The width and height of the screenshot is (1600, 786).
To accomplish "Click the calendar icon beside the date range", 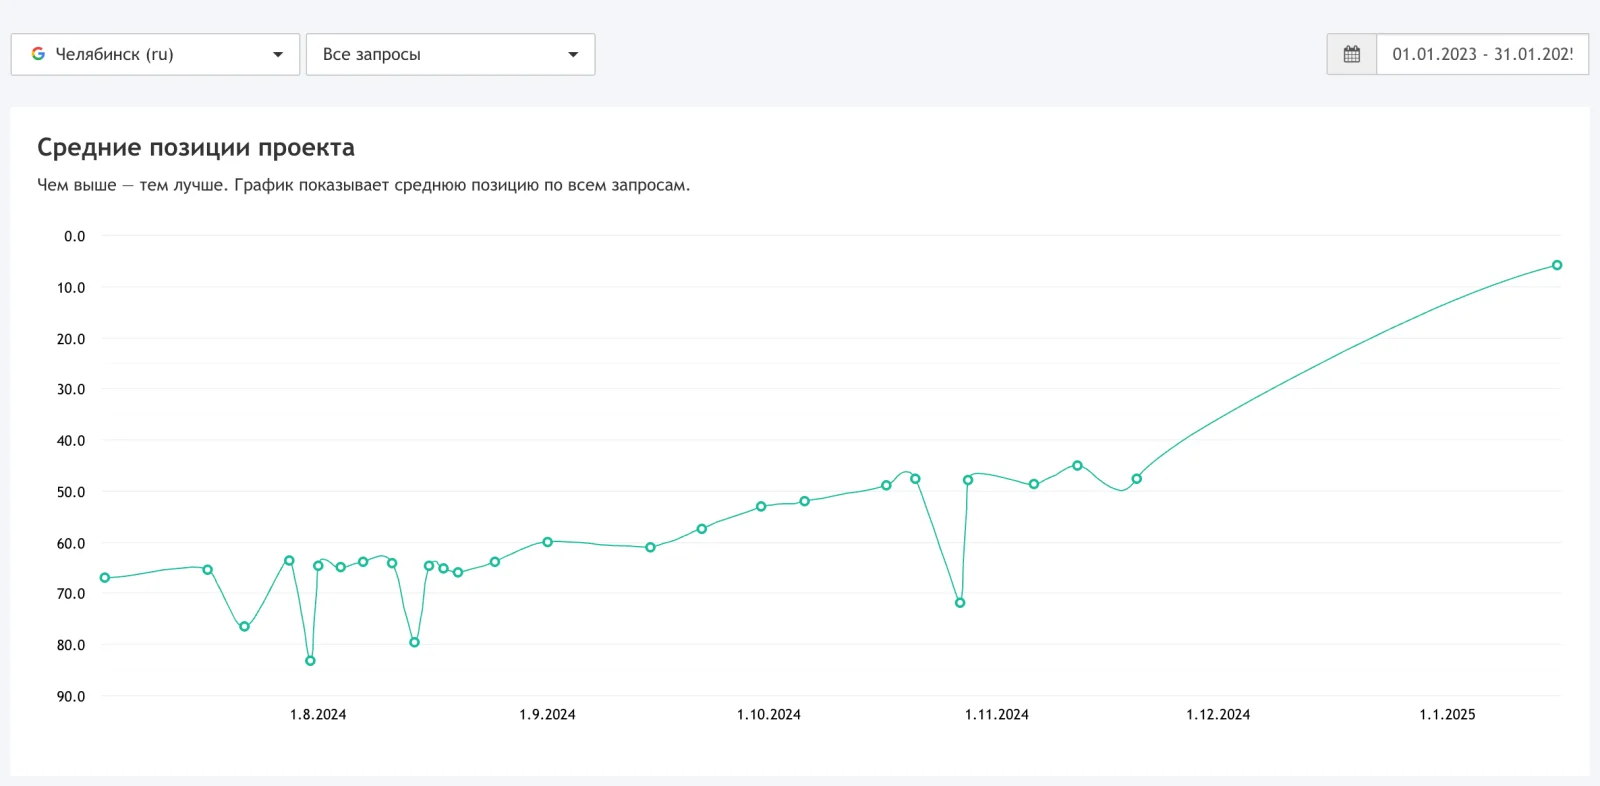I will (1352, 54).
